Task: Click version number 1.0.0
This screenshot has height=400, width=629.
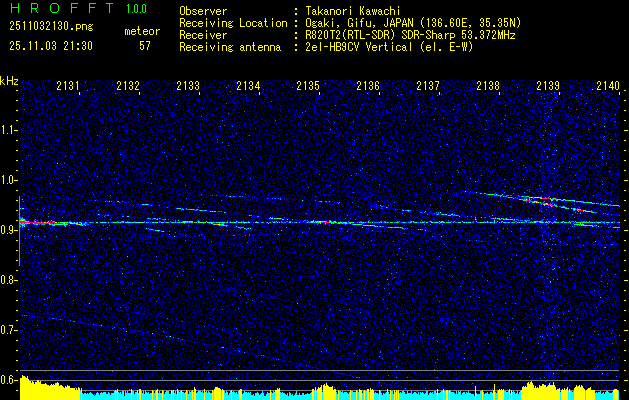Action: point(136,8)
